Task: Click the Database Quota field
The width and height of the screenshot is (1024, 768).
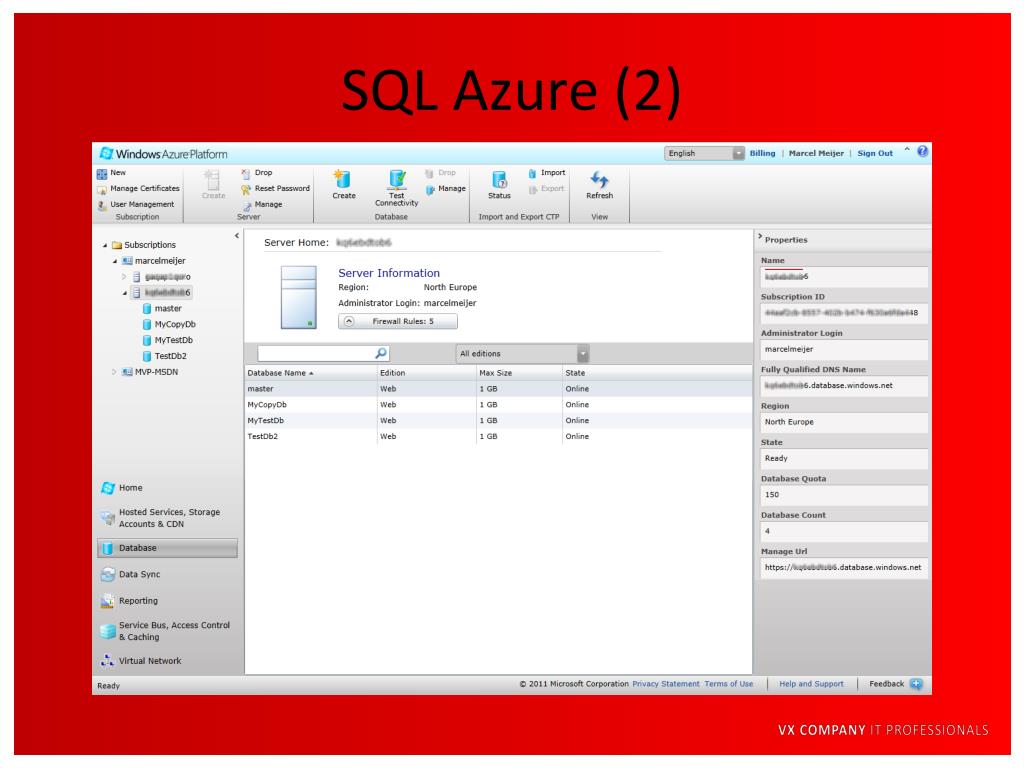Action: [844, 495]
